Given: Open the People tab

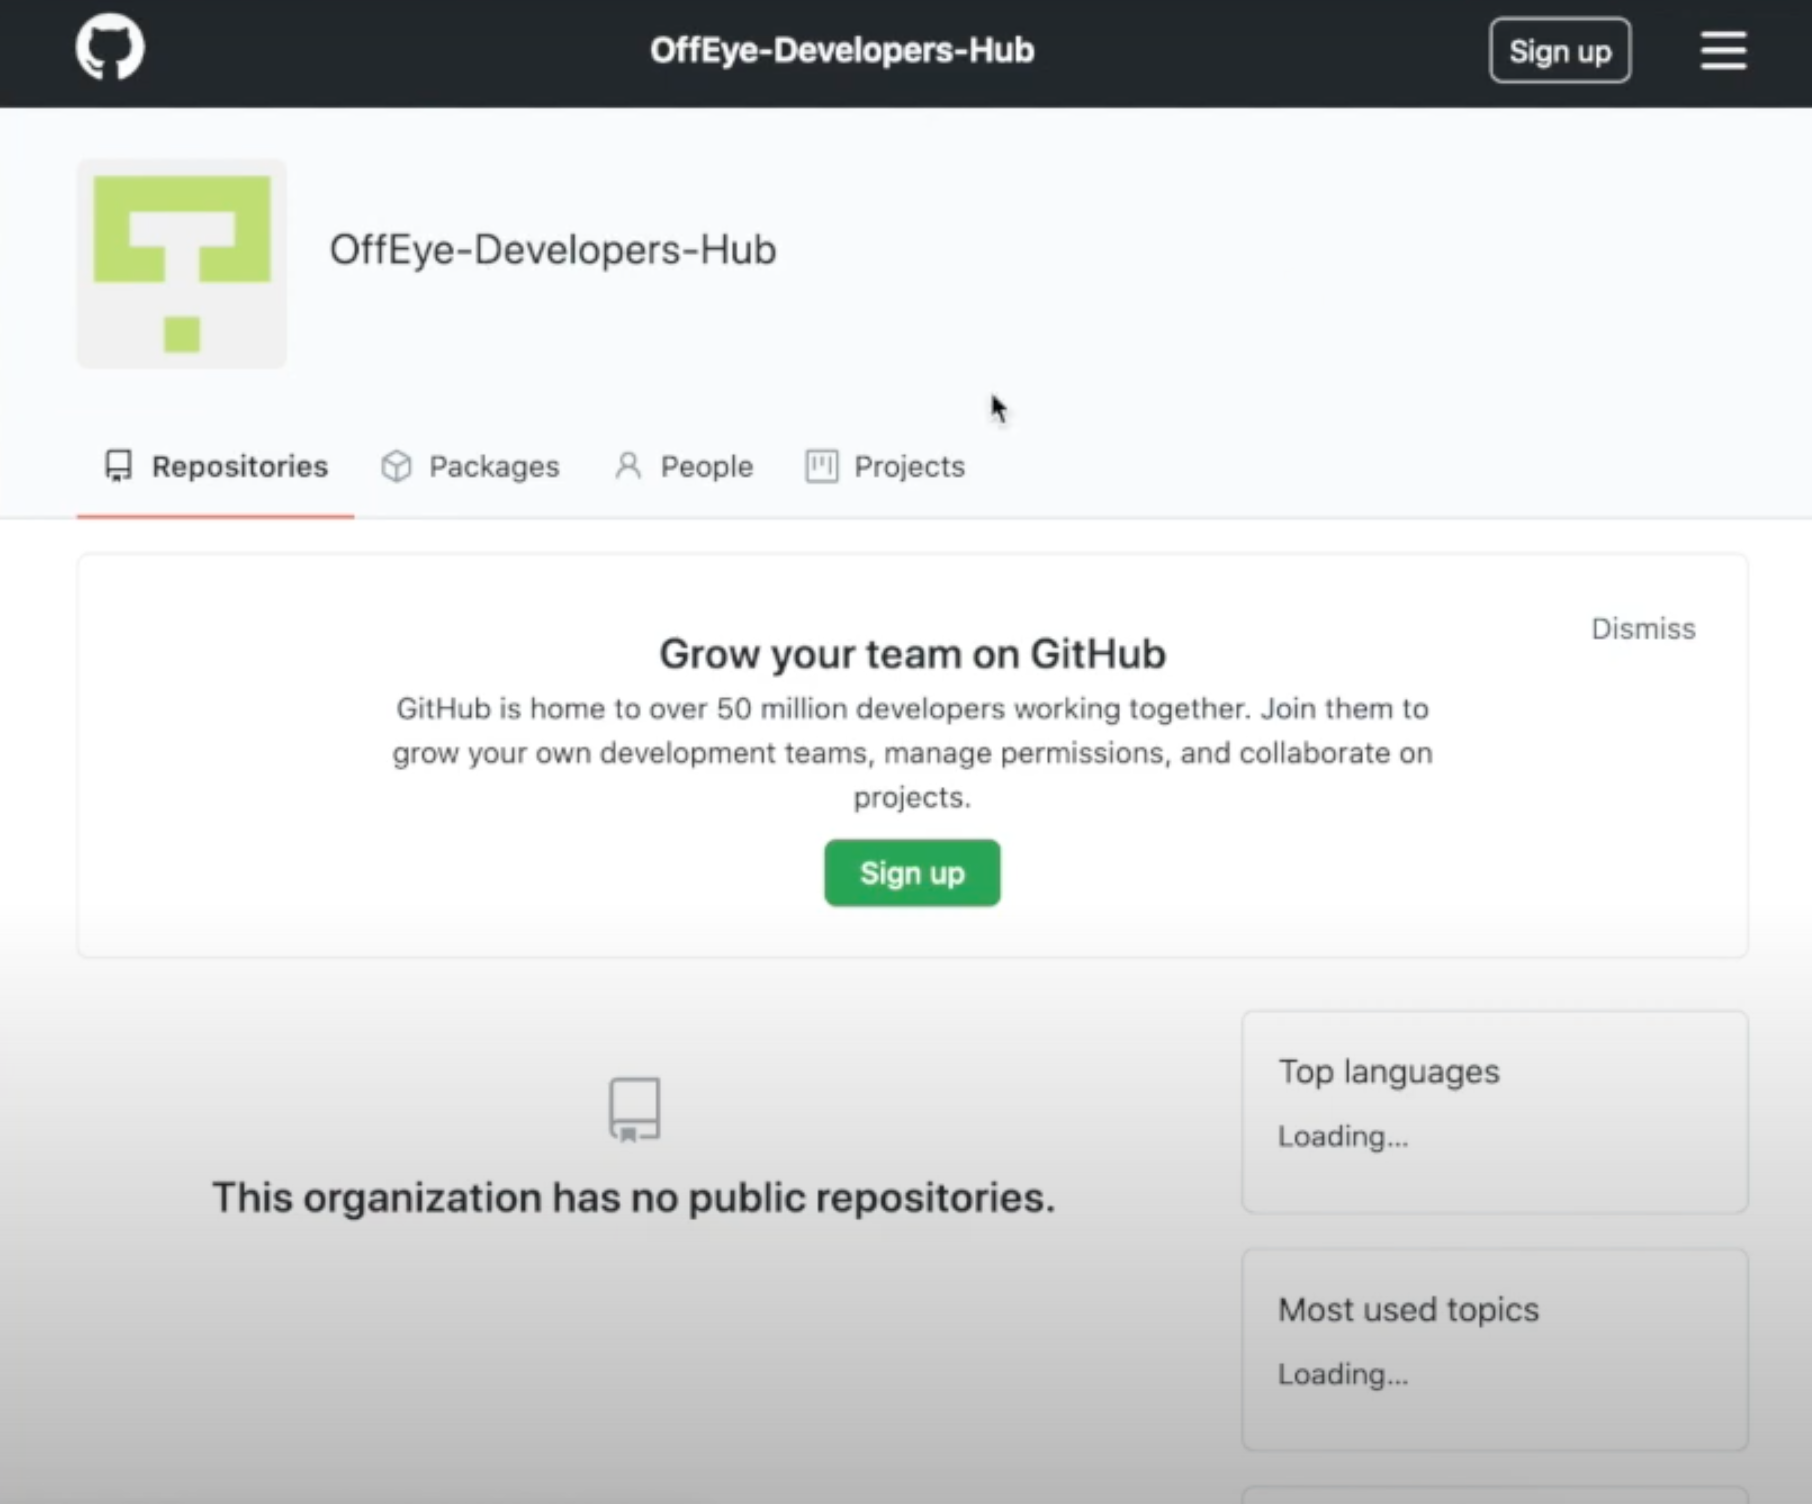Looking at the screenshot, I should click(x=684, y=467).
